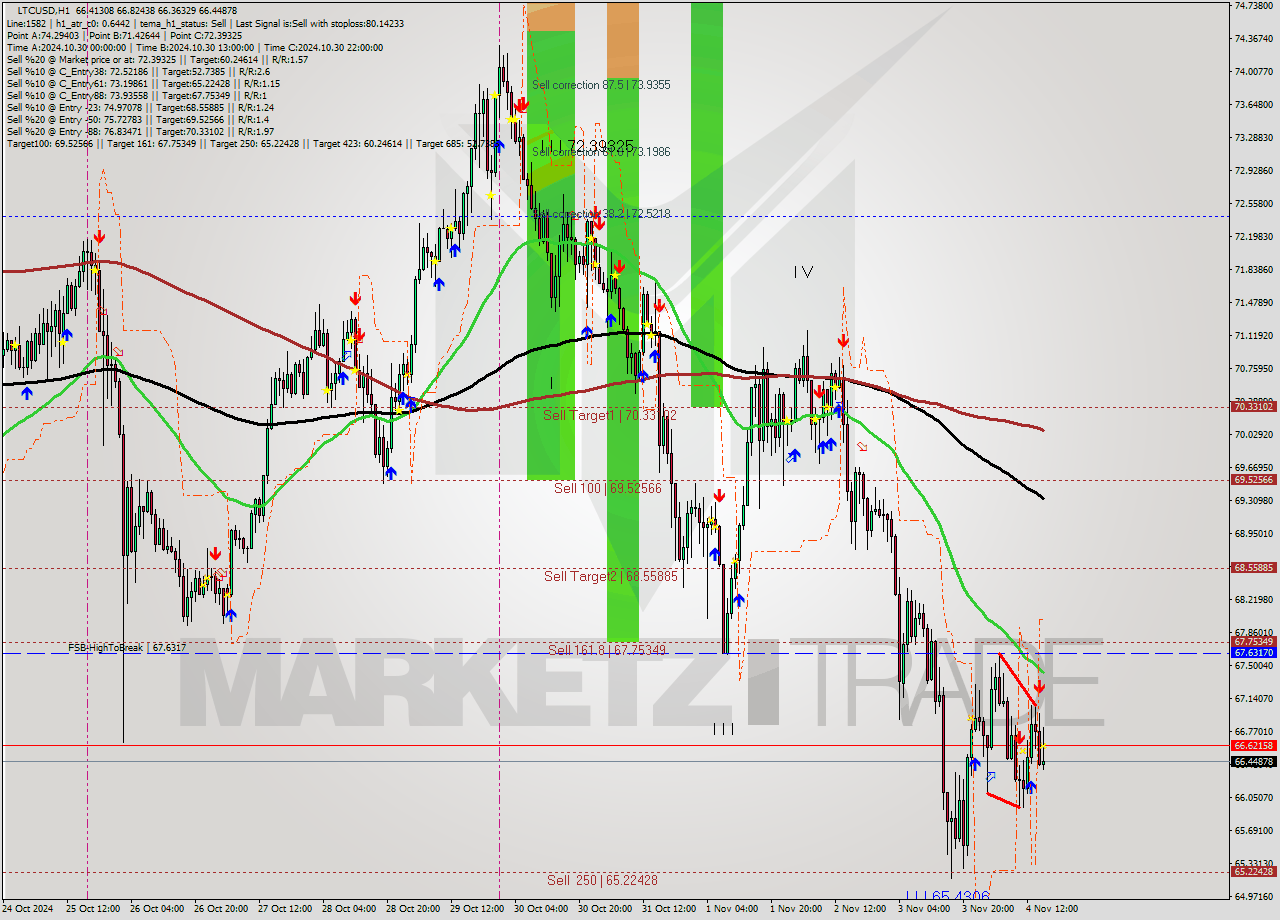This screenshot has width=1280, height=920.
Task: Click the red 67.75349 price tag on axis
Action: (1253, 642)
